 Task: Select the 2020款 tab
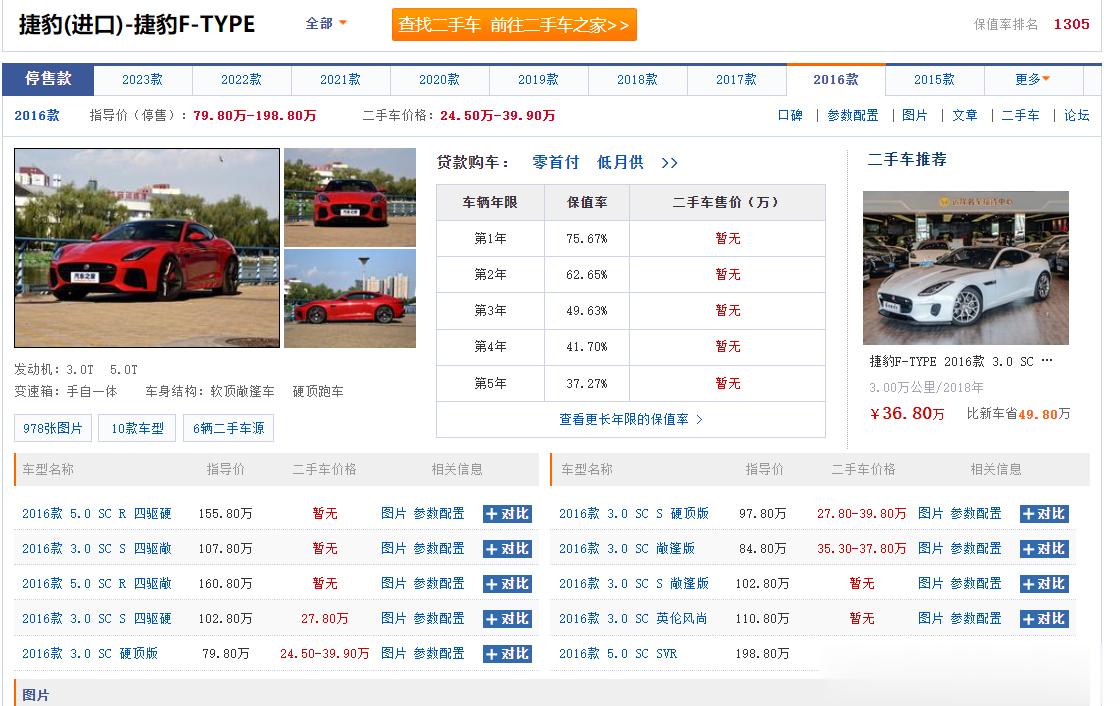439,80
